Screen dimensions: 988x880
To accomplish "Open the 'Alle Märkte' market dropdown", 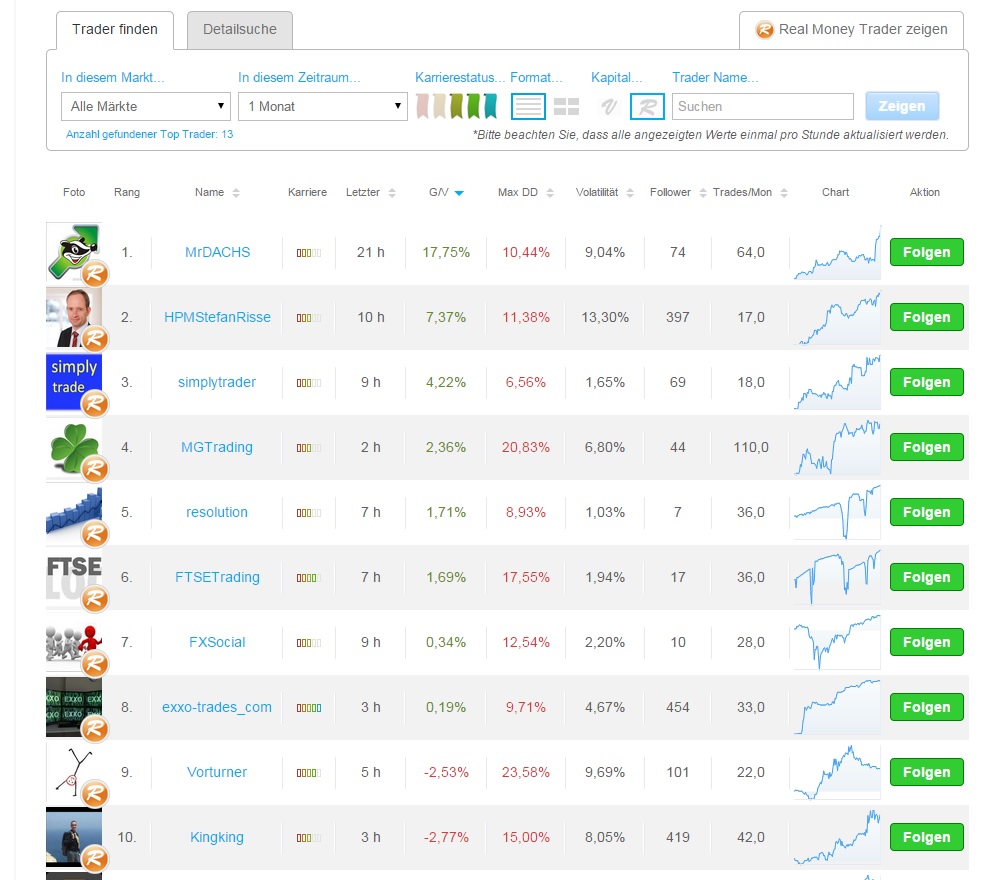I will pyautogui.click(x=146, y=106).
